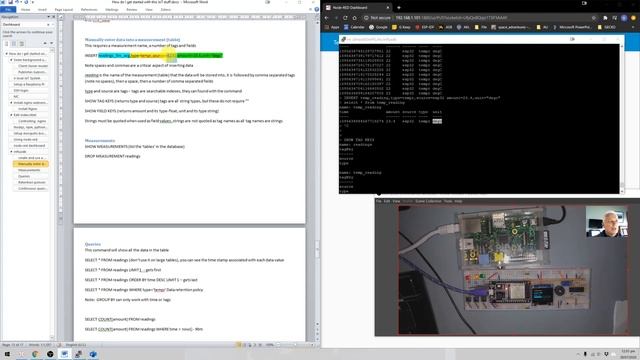The height and width of the screenshot is (360, 640).
Task: Open the File tab in Word
Action: [8, 9]
